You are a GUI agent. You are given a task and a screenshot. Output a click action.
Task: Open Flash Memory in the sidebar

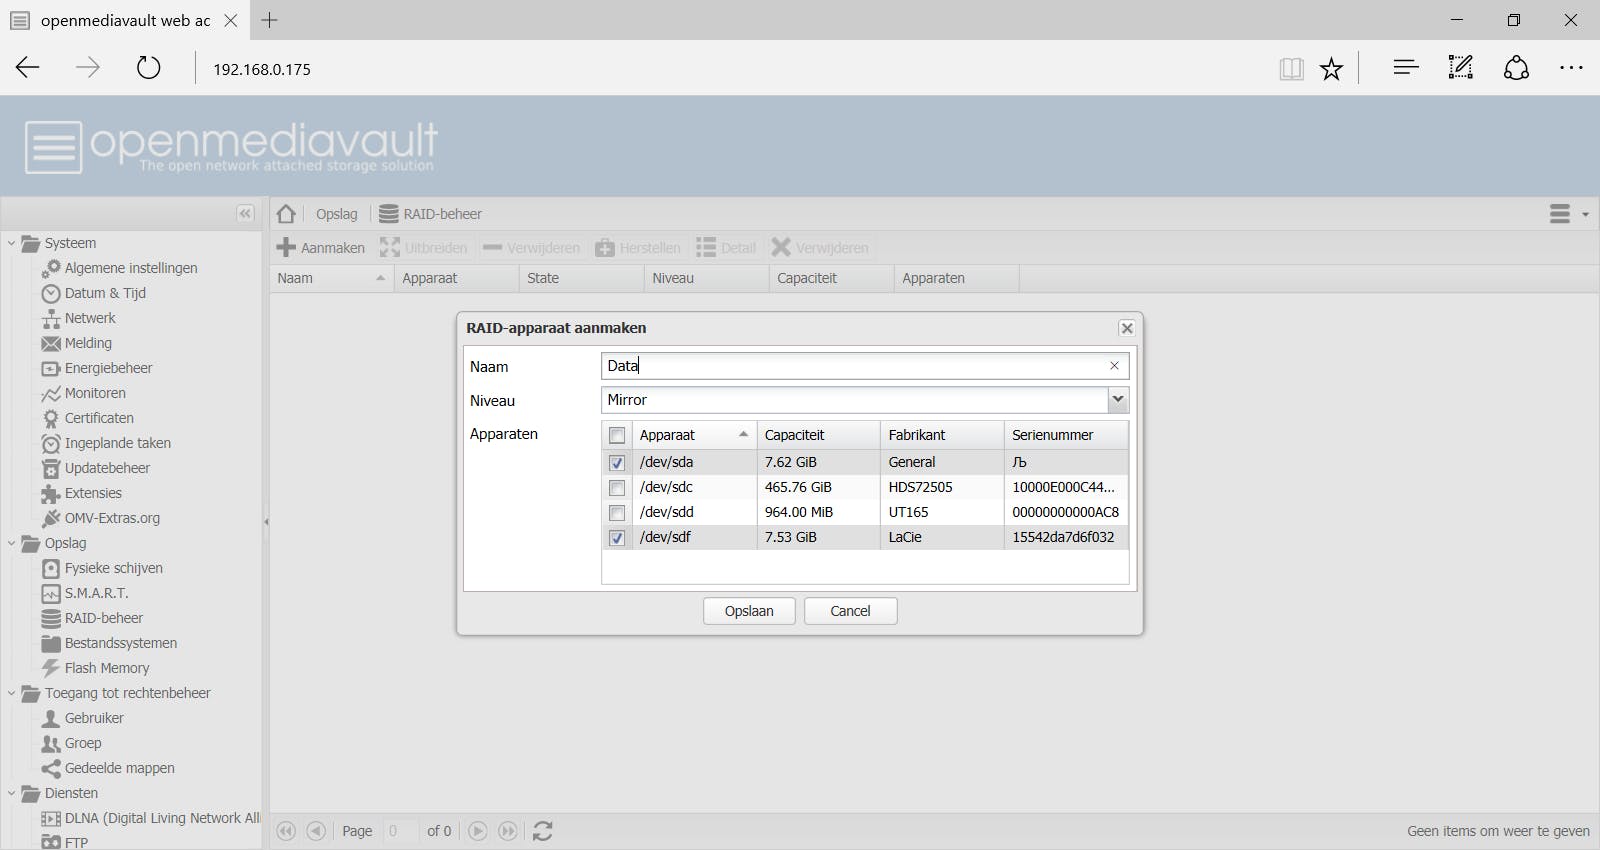(x=106, y=668)
